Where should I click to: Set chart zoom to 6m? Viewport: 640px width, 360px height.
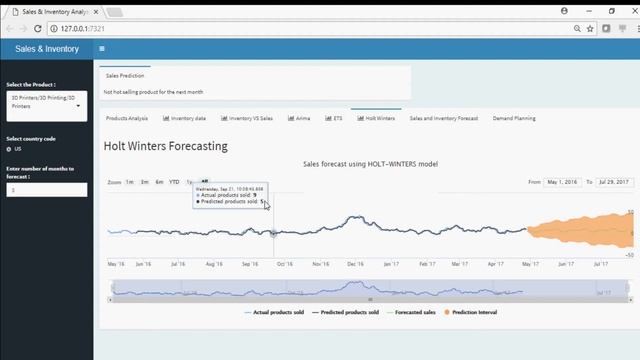[x=159, y=182]
